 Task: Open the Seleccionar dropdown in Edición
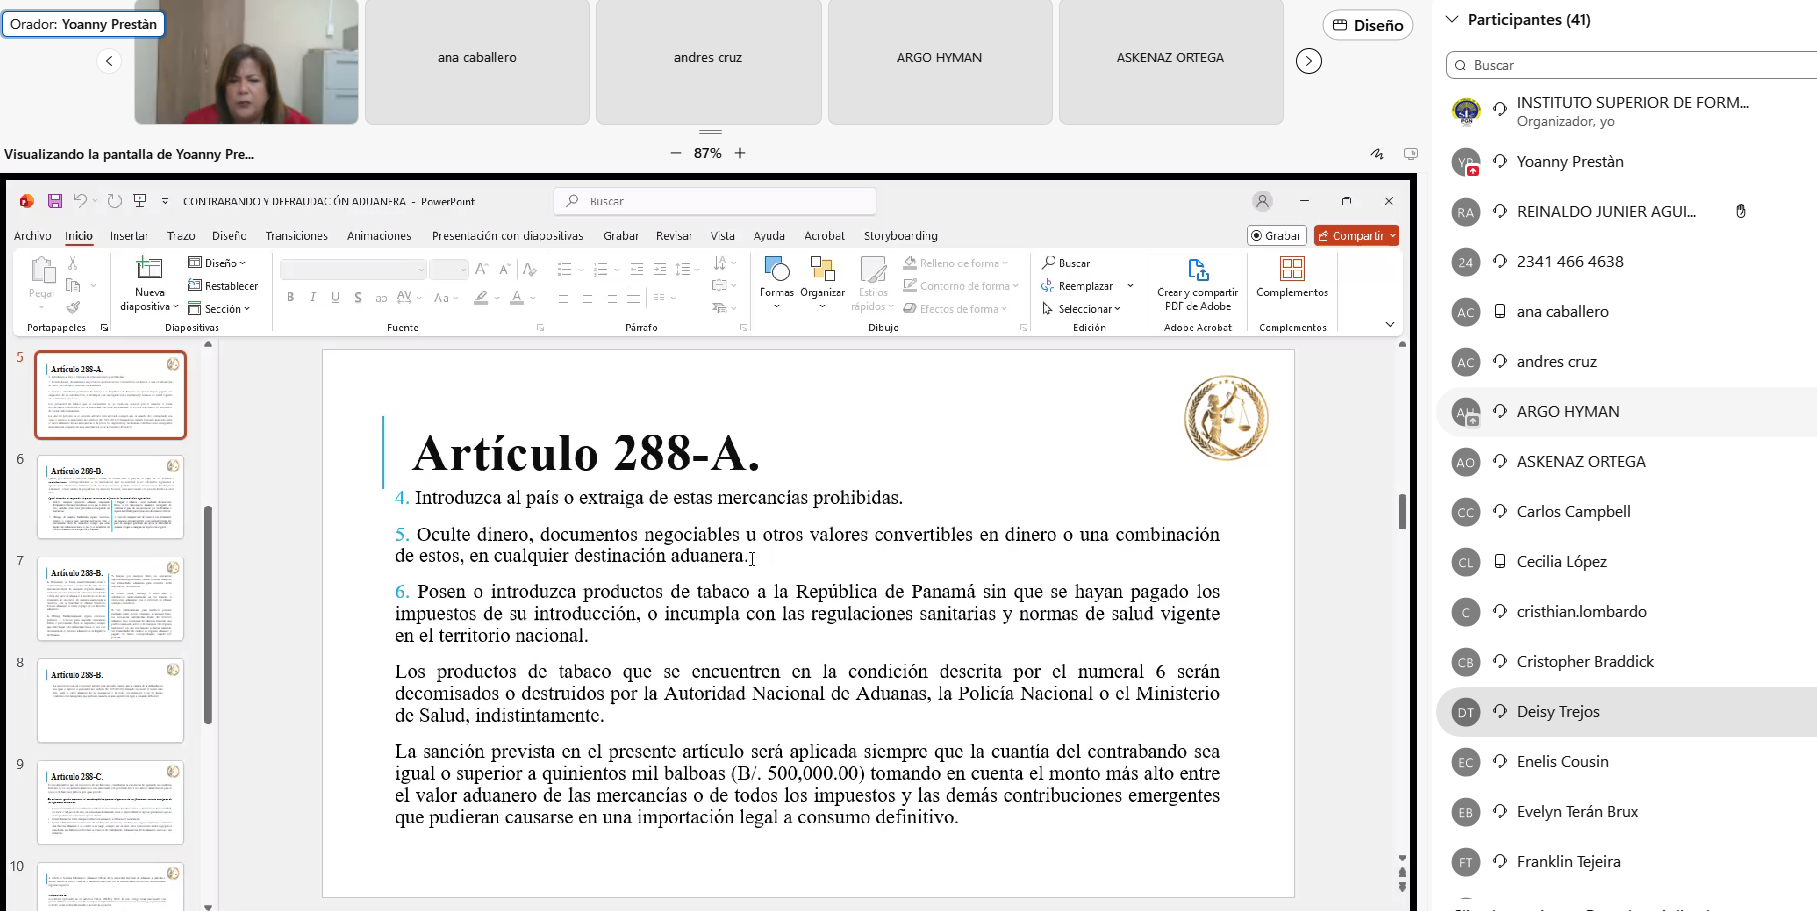[x=1084, y=309]
